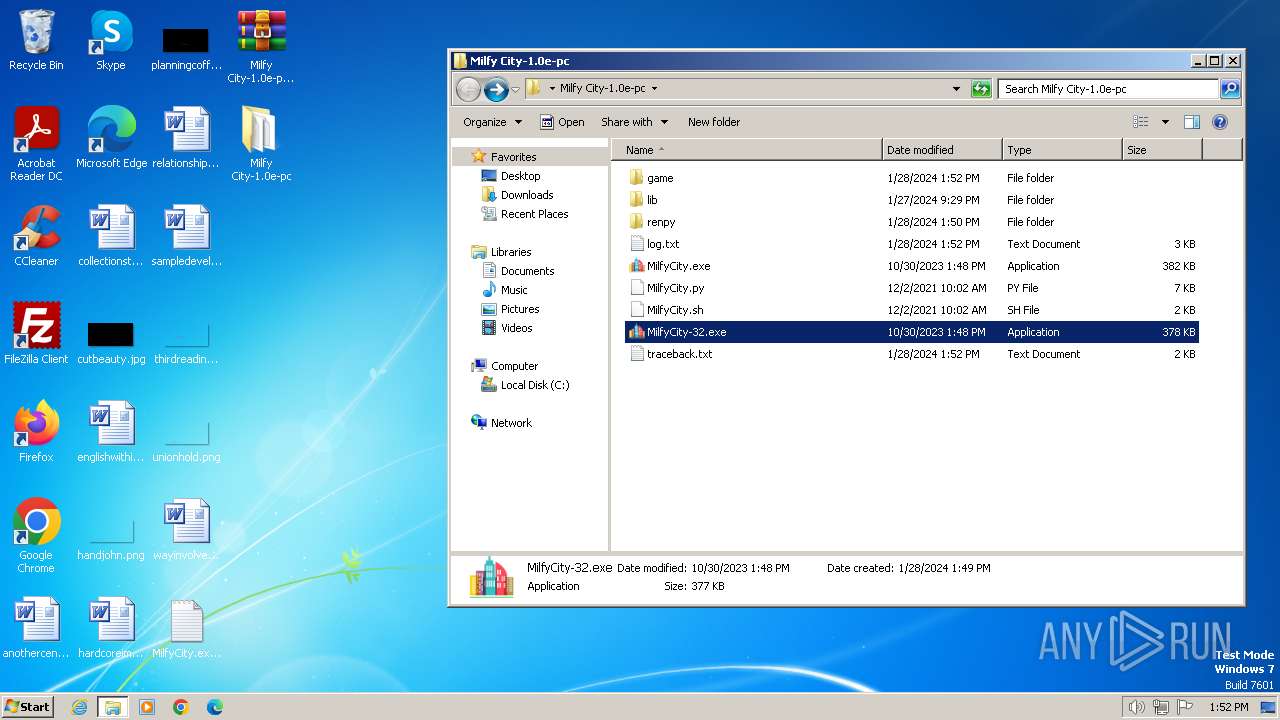Screen dimensions: 1280x720
Task: Select the renpy folder row
Action: point(911,222)
